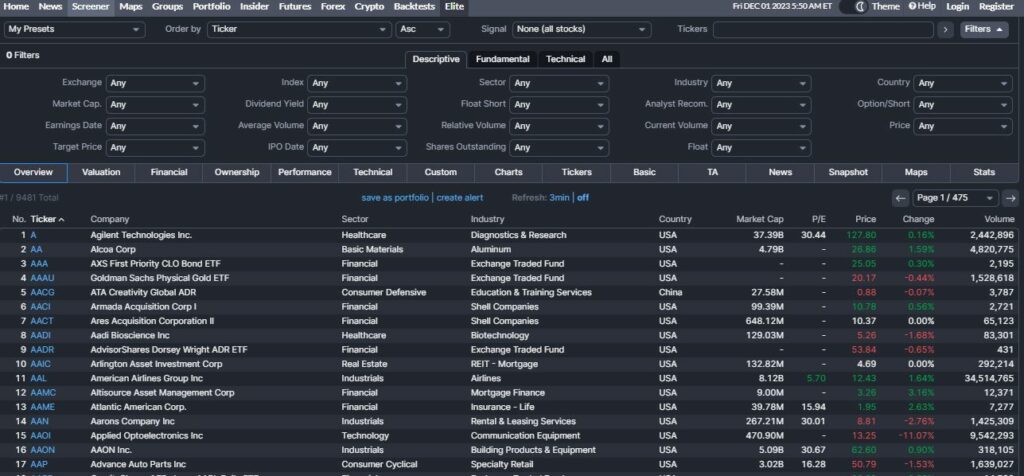The width and height of the screenshot is (1024, 476).
Task: Sort by the Market Cap column header
Action: (x=760, y=219)
